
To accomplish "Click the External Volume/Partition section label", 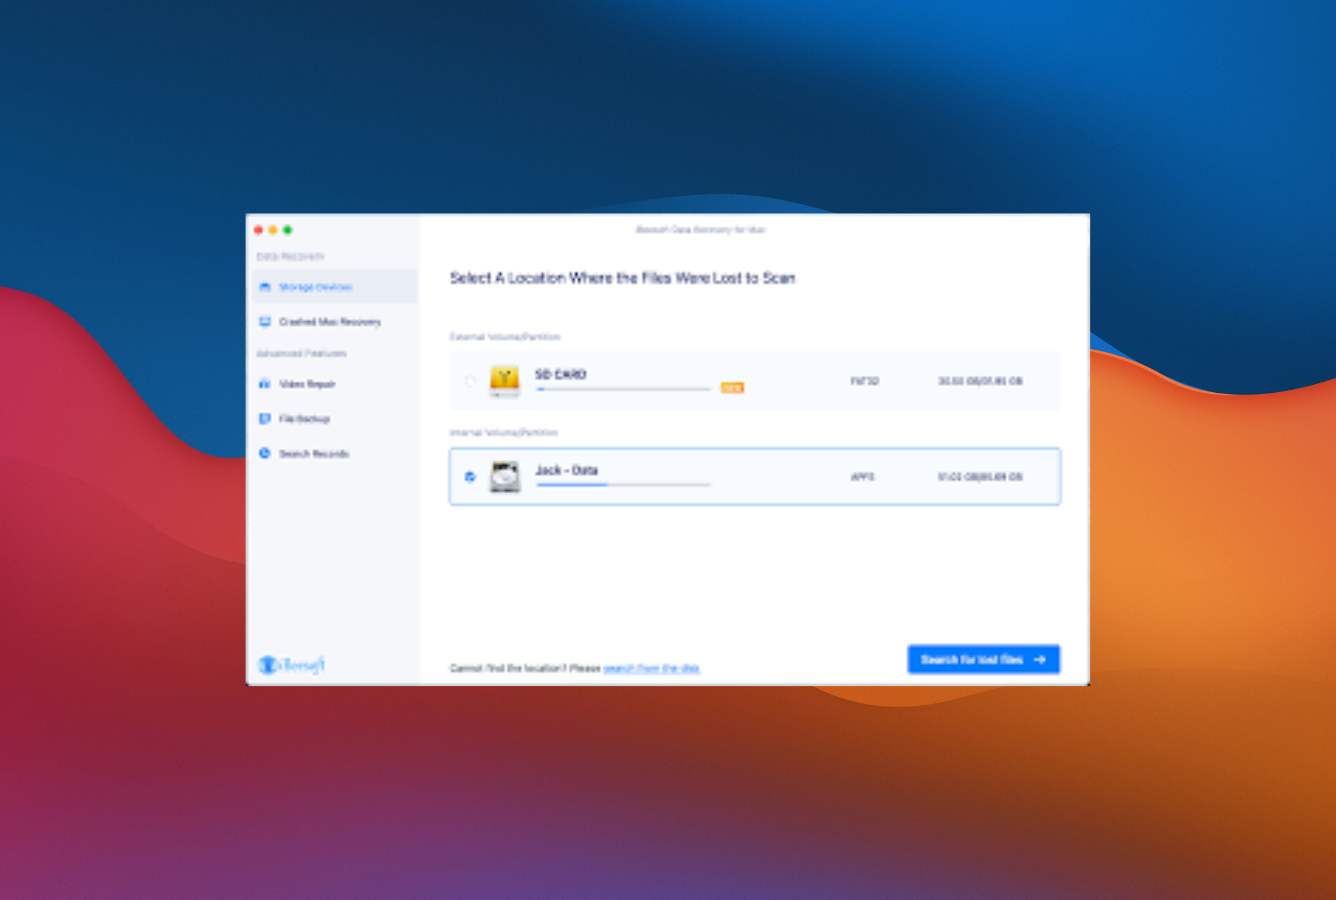I will 505,337.
